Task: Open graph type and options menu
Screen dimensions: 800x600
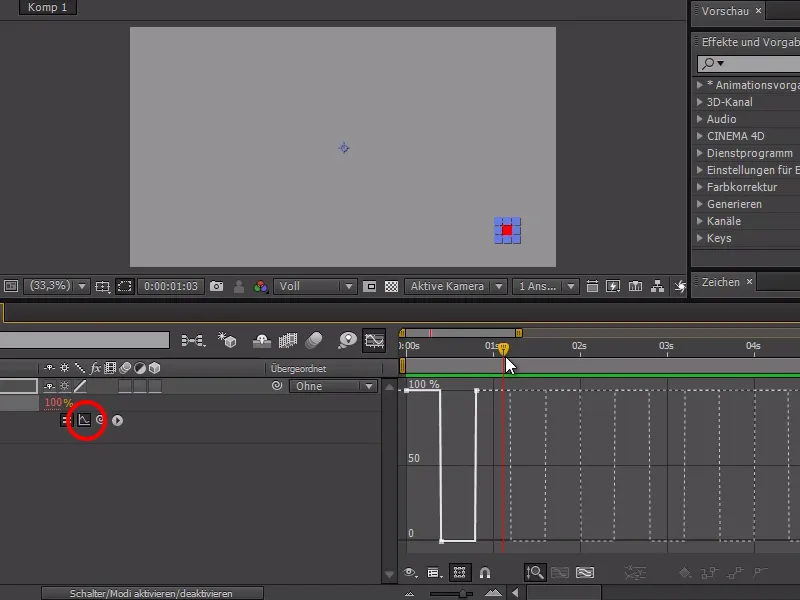Action: click(435, 573)
